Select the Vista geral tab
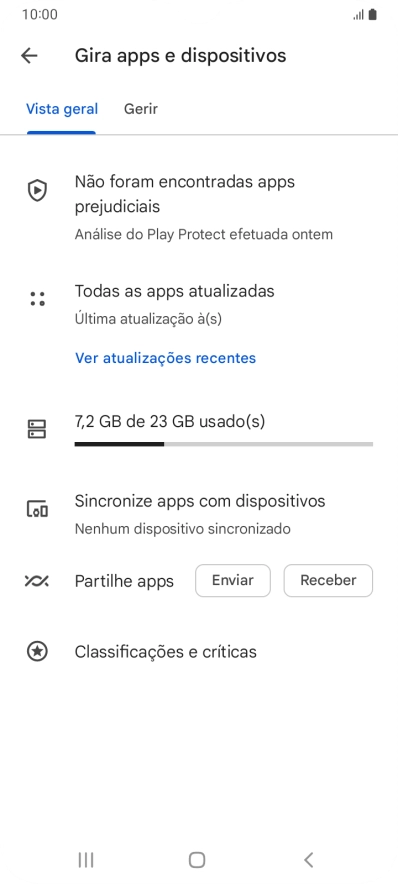Viewport: 398px width, 884px height. [x=62, y=109]
